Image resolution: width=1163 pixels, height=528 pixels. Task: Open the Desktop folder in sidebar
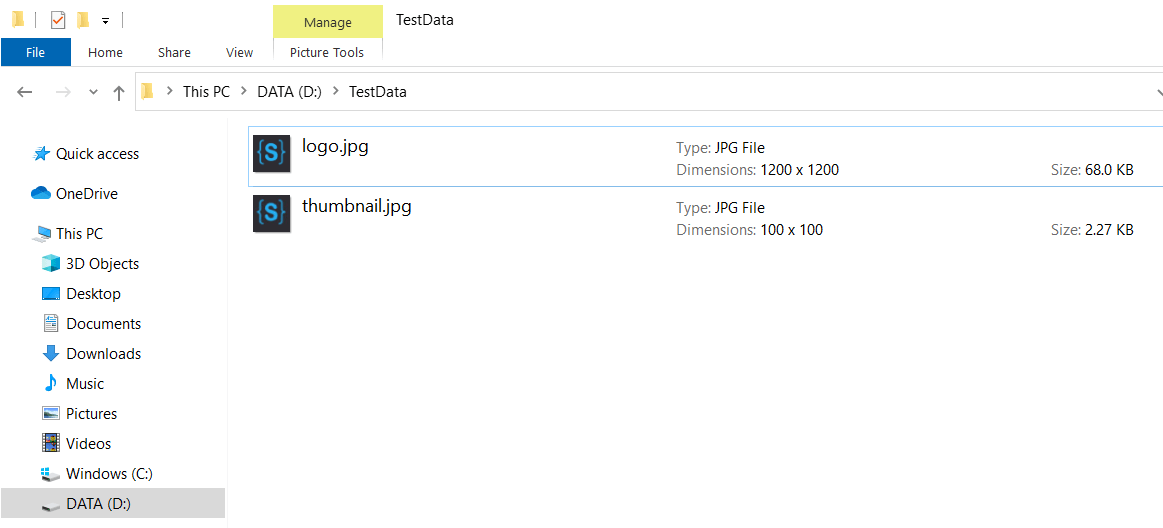(x=93, y=294)
